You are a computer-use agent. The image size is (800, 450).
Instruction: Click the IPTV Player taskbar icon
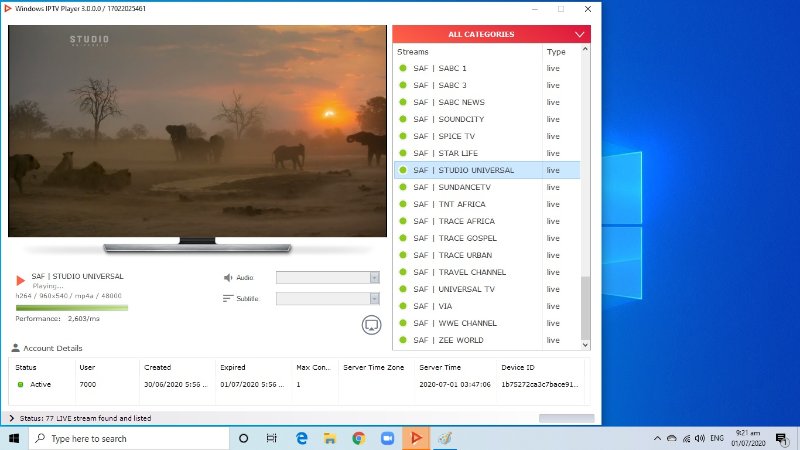416,438
